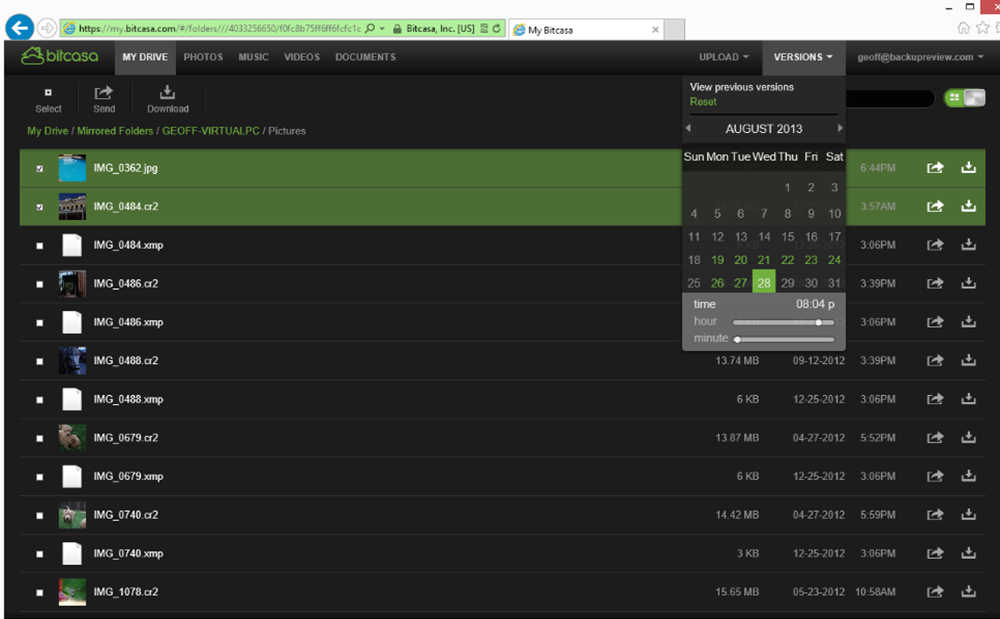The width and height of the screenshot is (1000, 619).
Task: Click the Send icon in the toolbar
Action: click(x=104, y=93)
